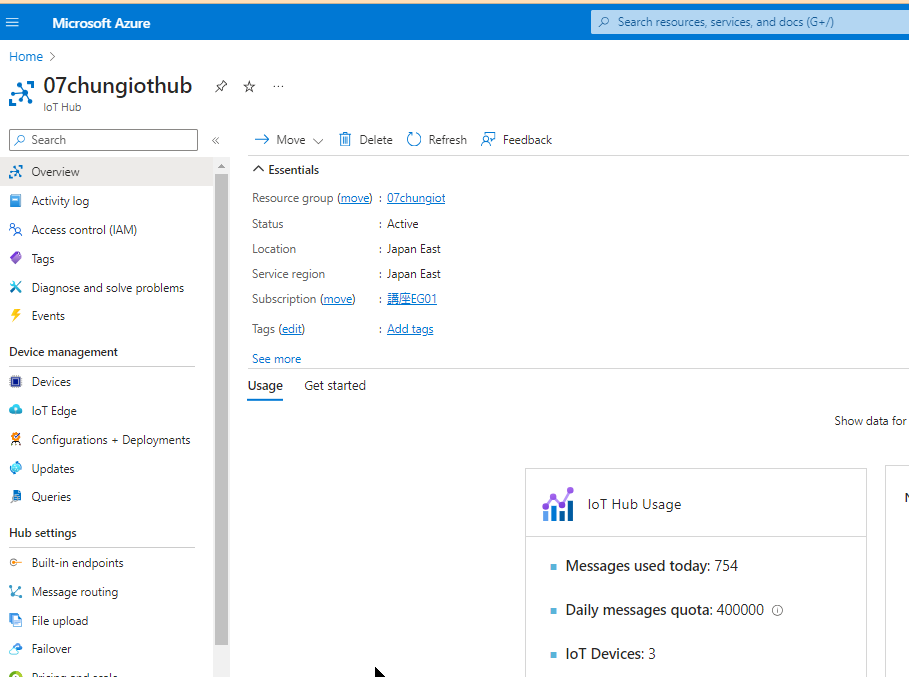This screenshot has width=909, height=677.
Task: Click the Tags icon in sidebar
Action: [x=16, y=258]
